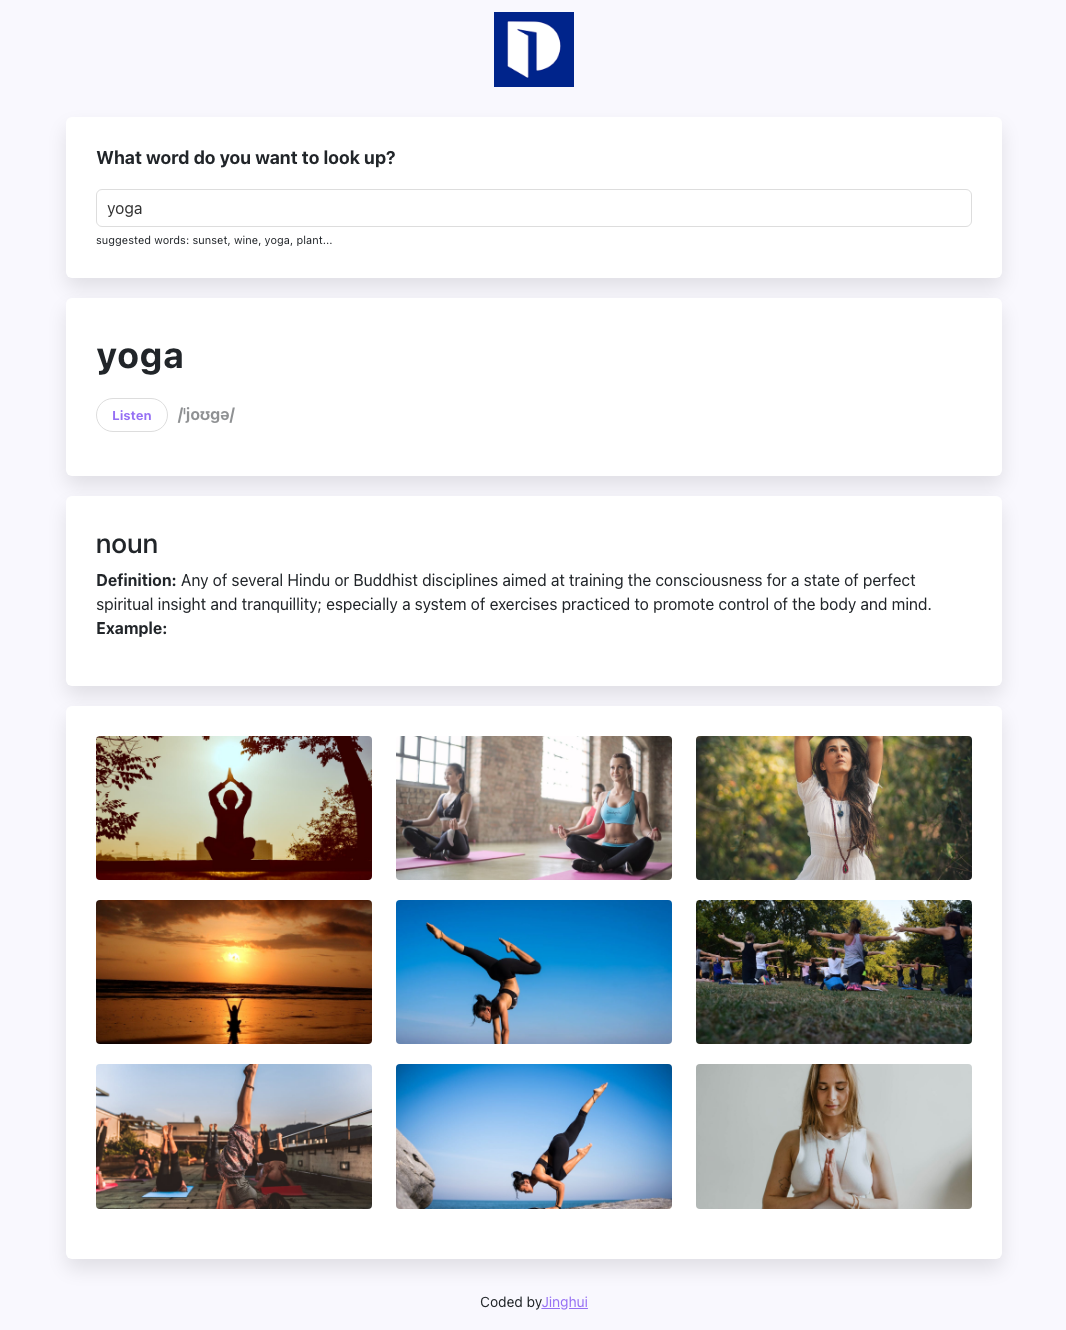1066x1330 pixels.
Task: Open the beach sunset yoga photo
Action: [234, 972]
